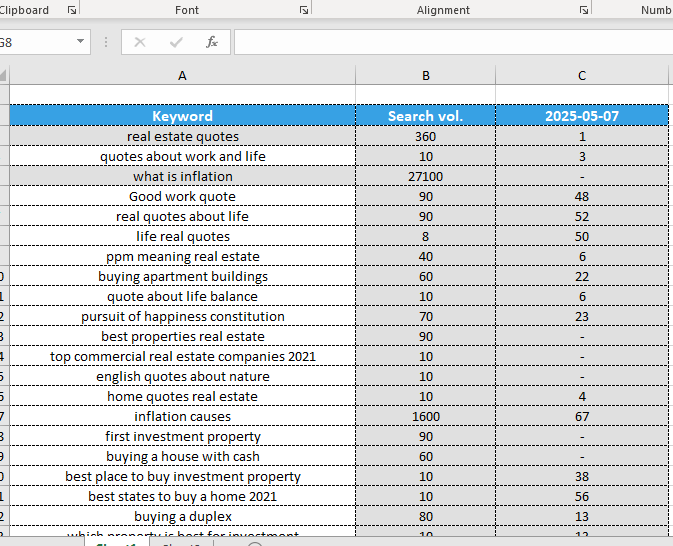The width and height of the screenshot is (673, 546).
Task: Click the Select All corner triangle
Action: (x=3, y=76)
